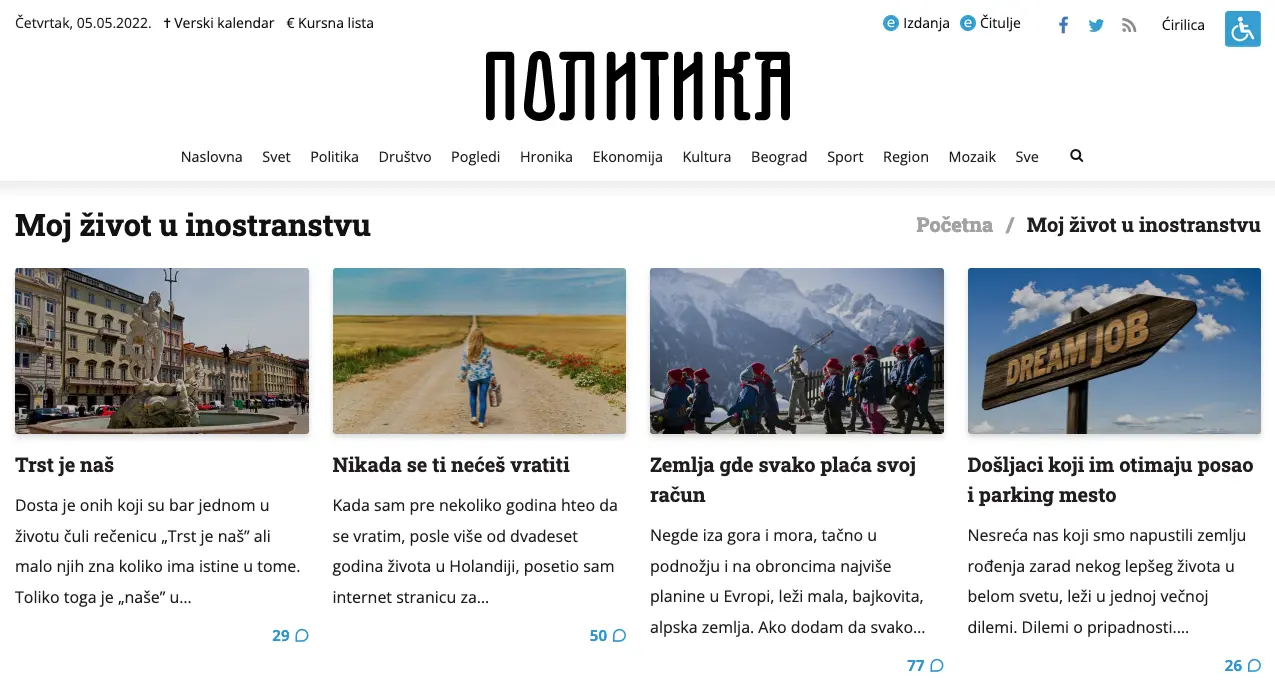The image size is (1275, 690).
Task: Open the Verski kalendar link
Action: [218, 23]
